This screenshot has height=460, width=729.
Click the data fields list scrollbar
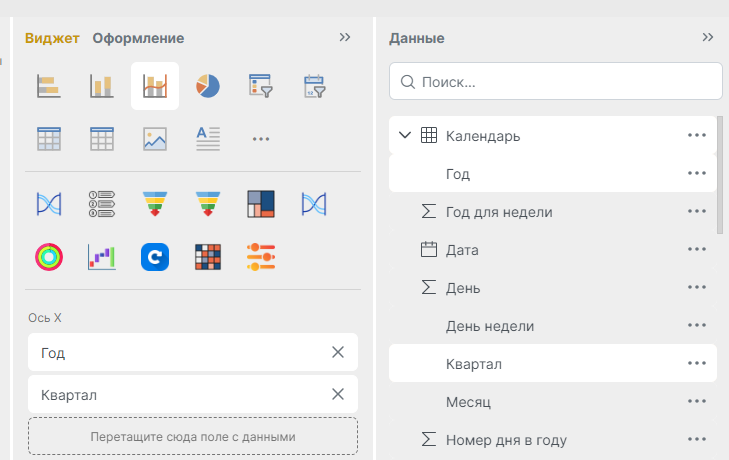[x=720, y=175]
